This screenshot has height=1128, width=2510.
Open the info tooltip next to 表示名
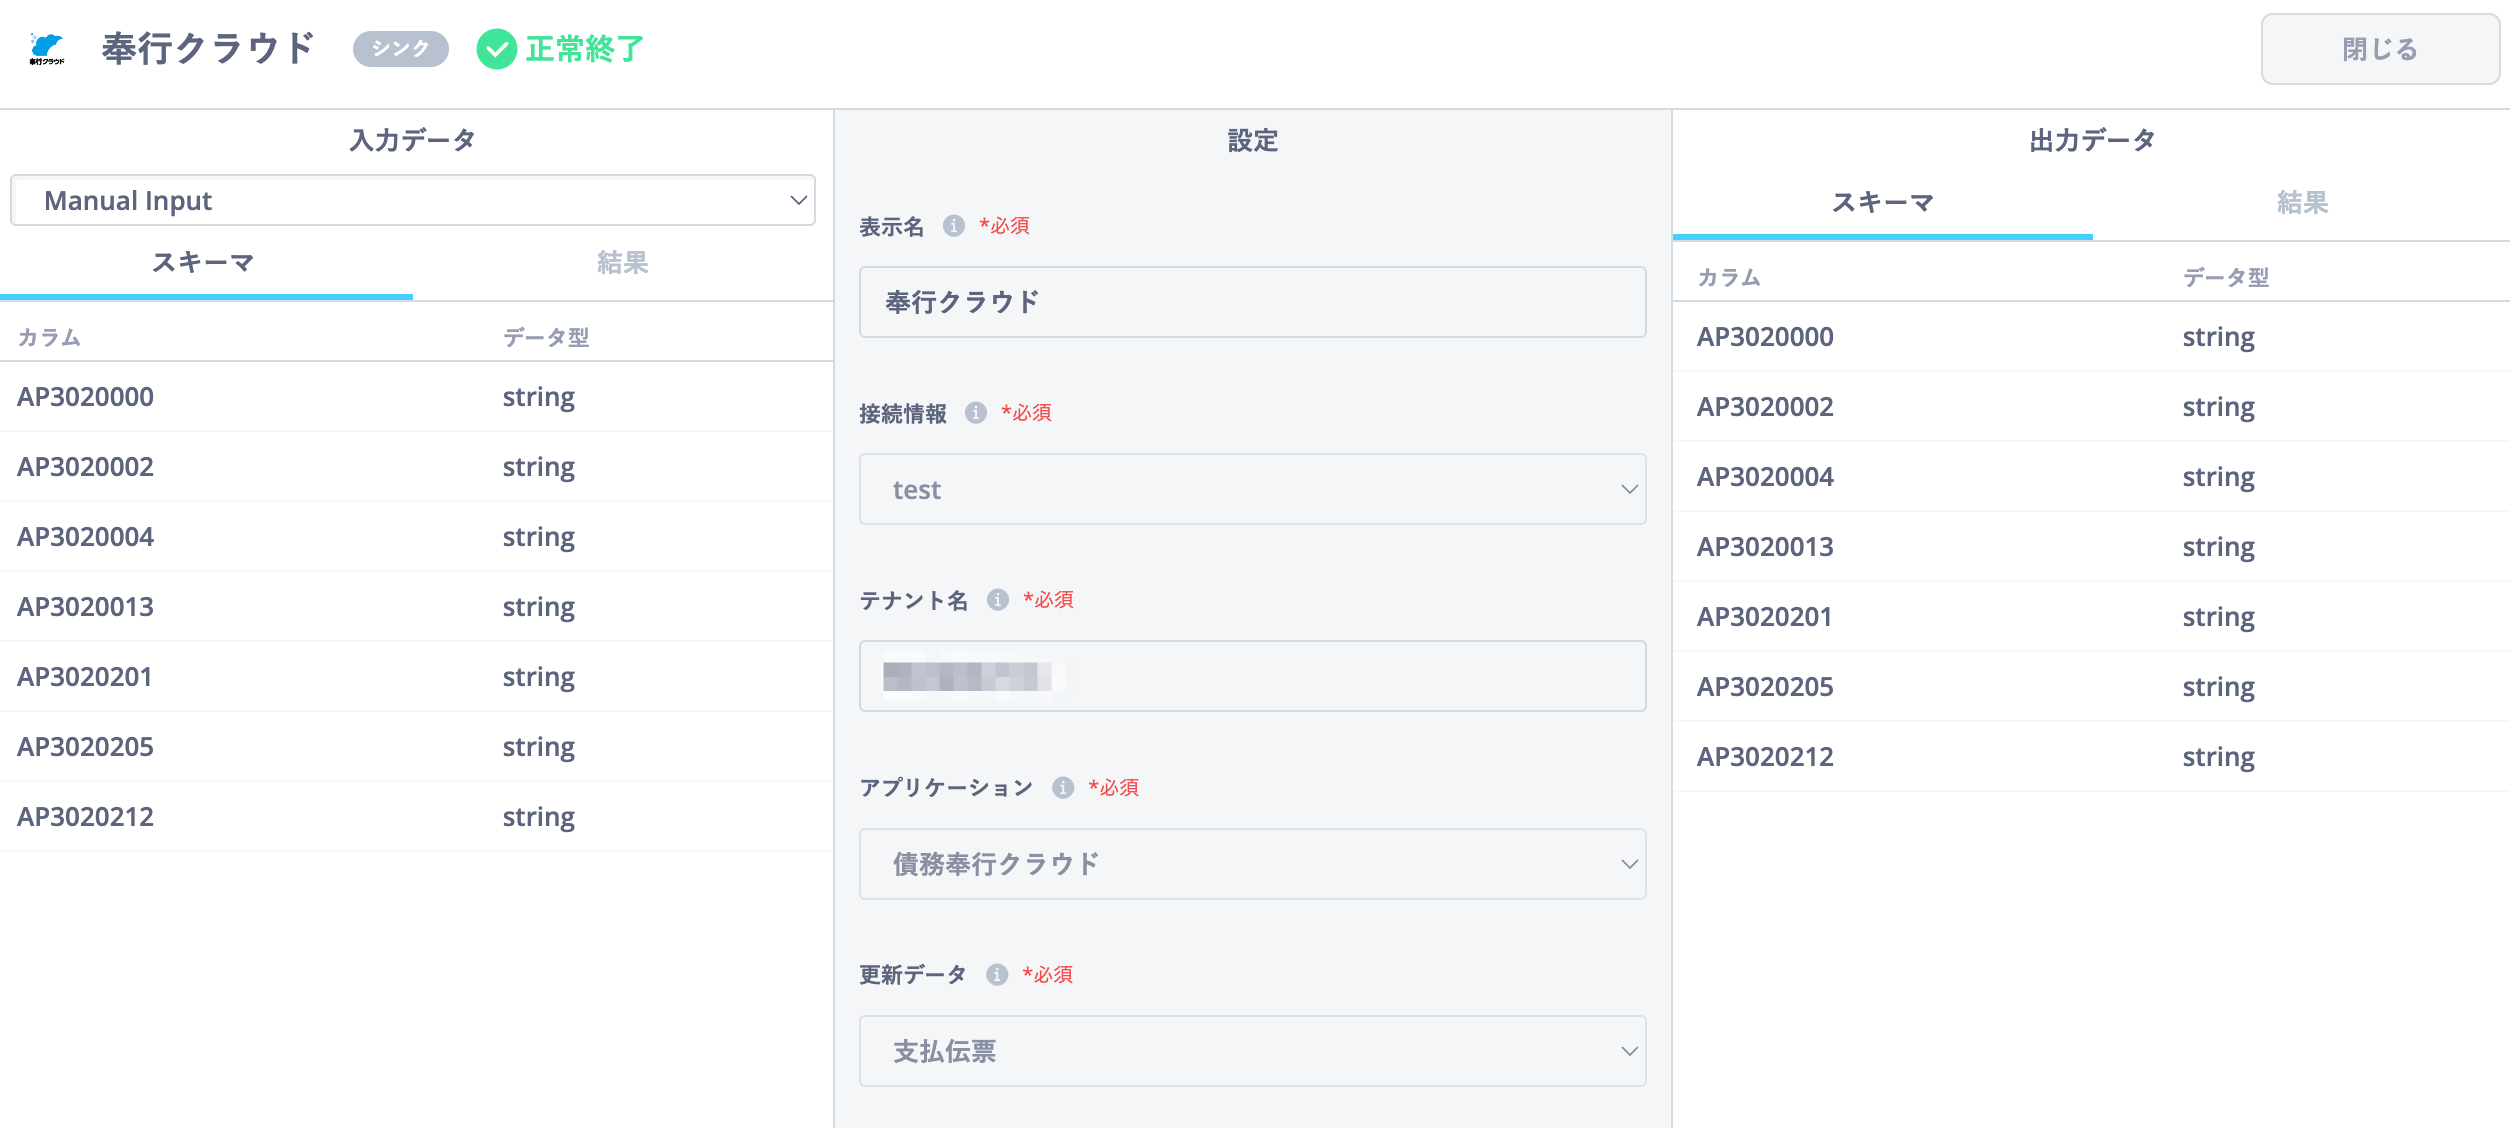pyautogui.click(x=953, y=225)
